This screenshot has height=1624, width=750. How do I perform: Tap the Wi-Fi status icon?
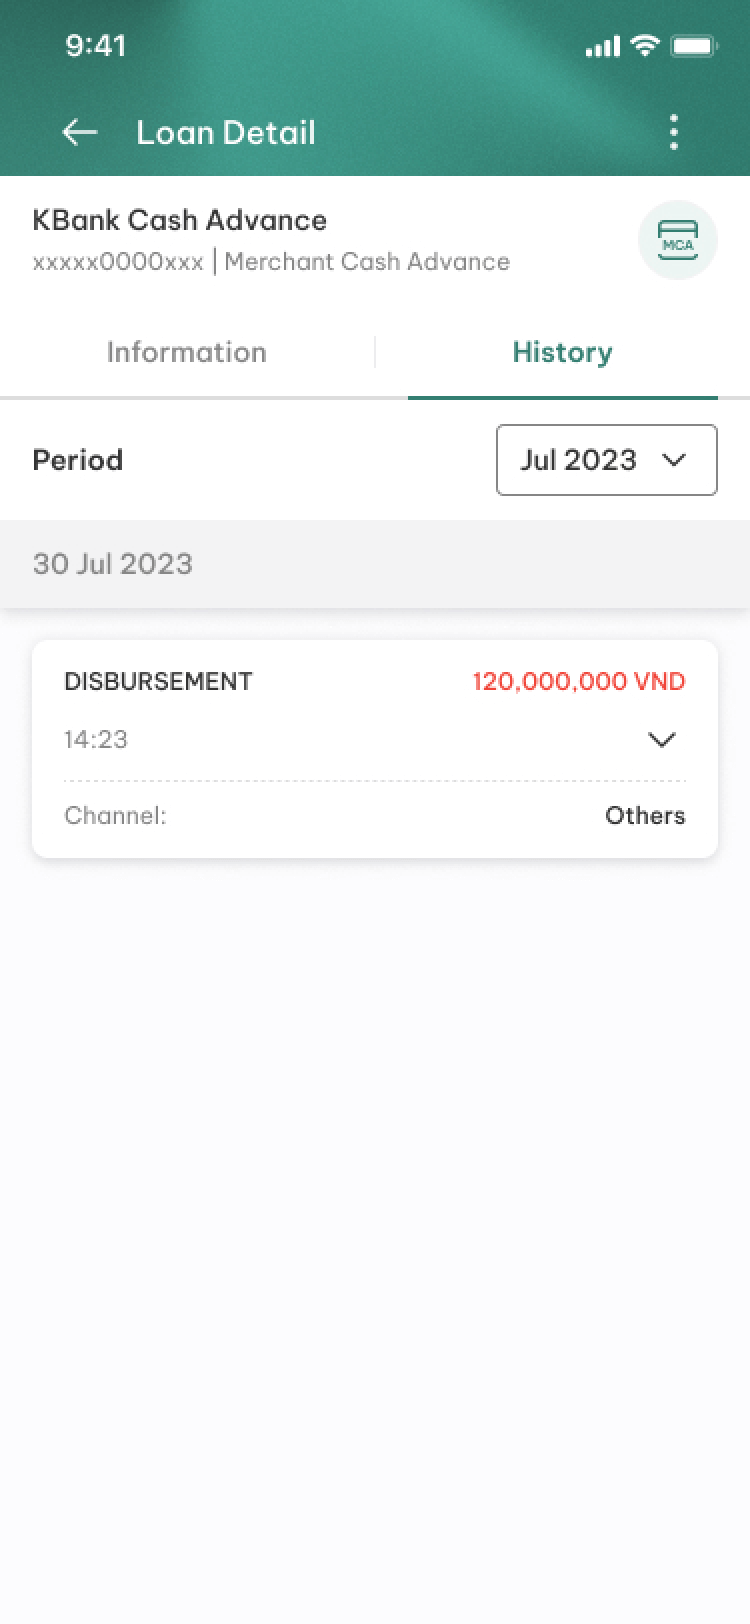646,45
